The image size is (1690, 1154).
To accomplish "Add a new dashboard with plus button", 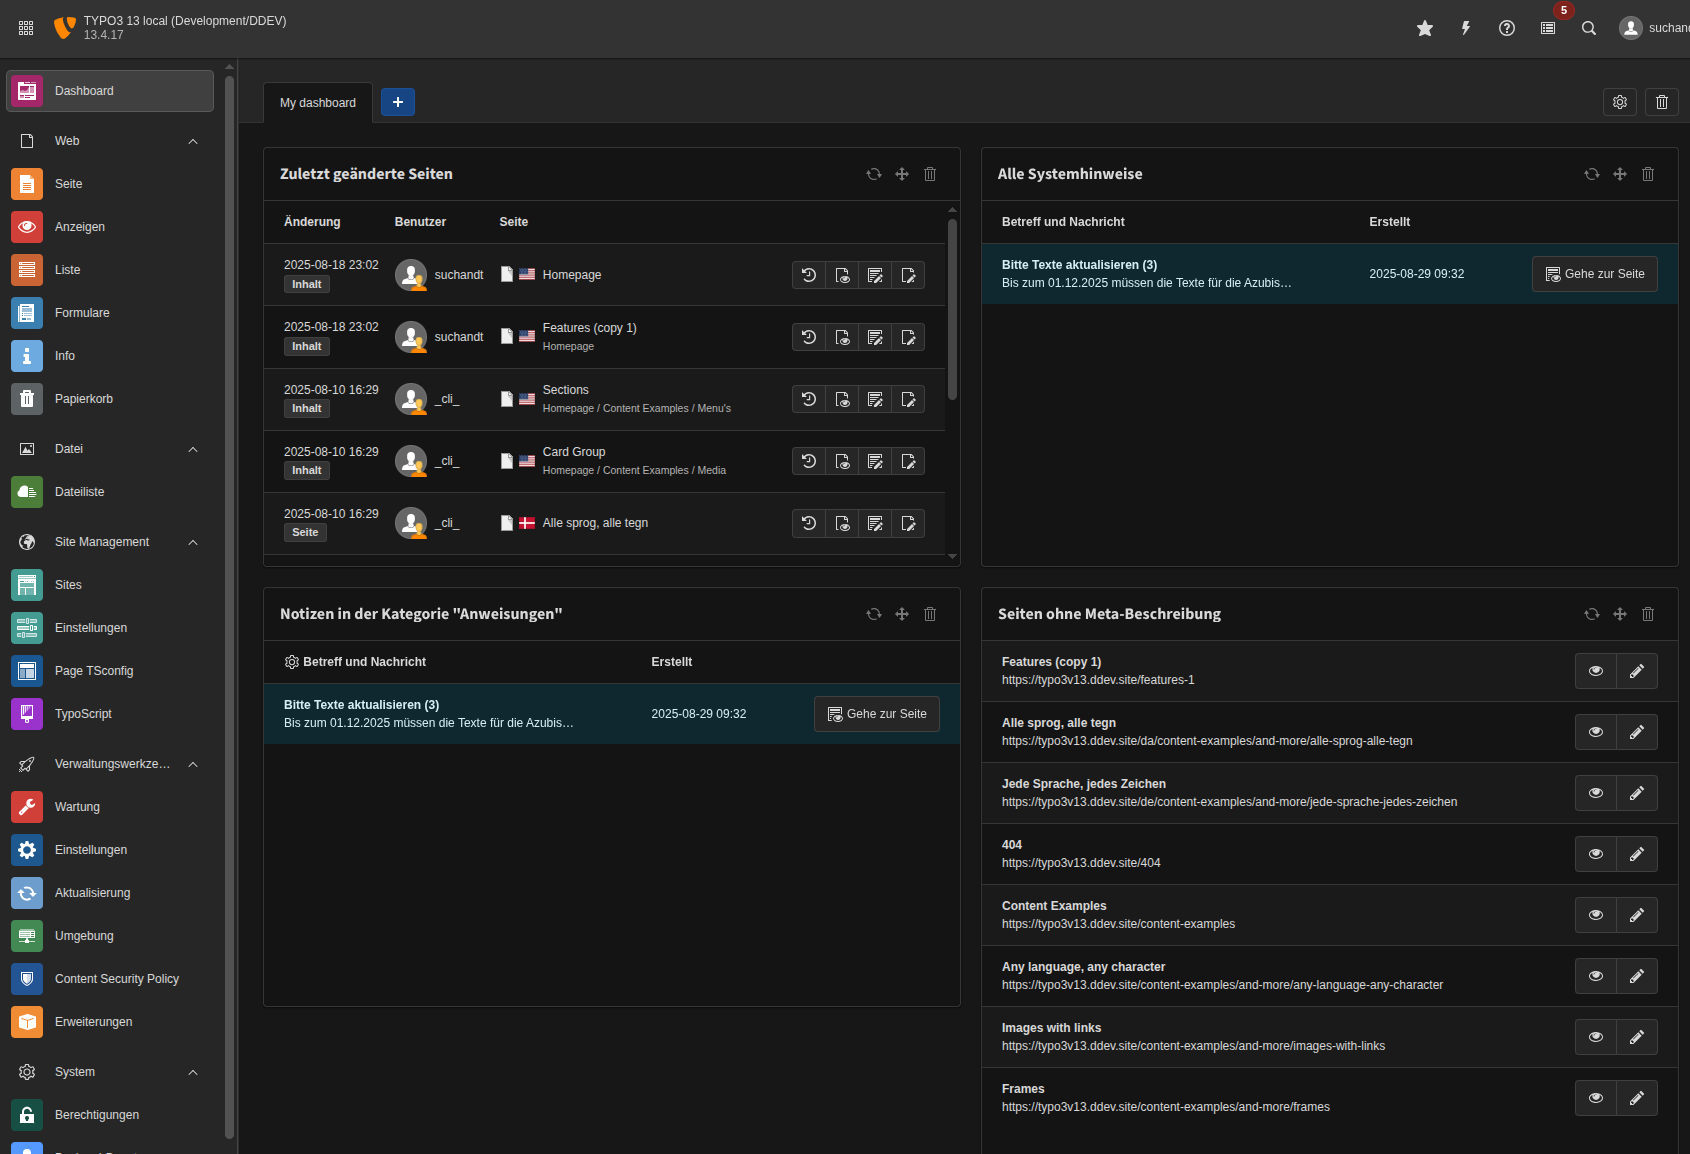I will coord(398,102).
